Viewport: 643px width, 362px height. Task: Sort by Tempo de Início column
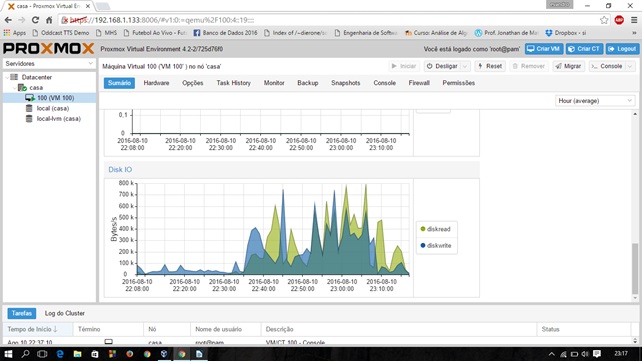pyautogui.click(x=38, y=329)
